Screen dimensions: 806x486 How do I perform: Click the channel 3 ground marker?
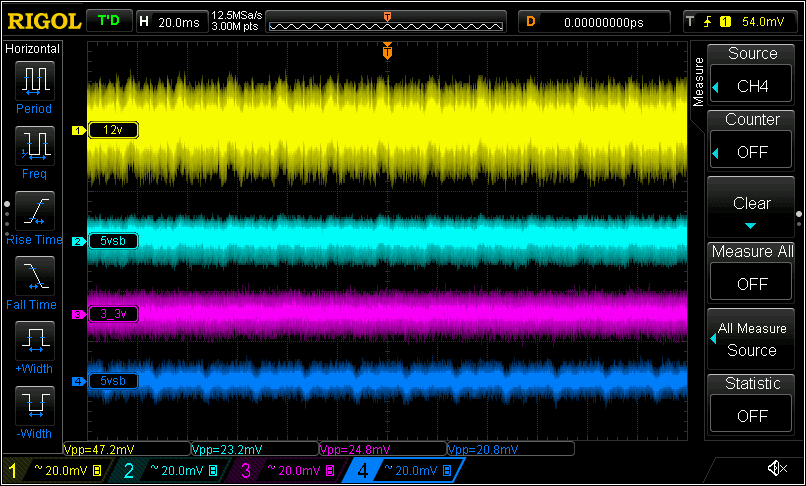78,314
